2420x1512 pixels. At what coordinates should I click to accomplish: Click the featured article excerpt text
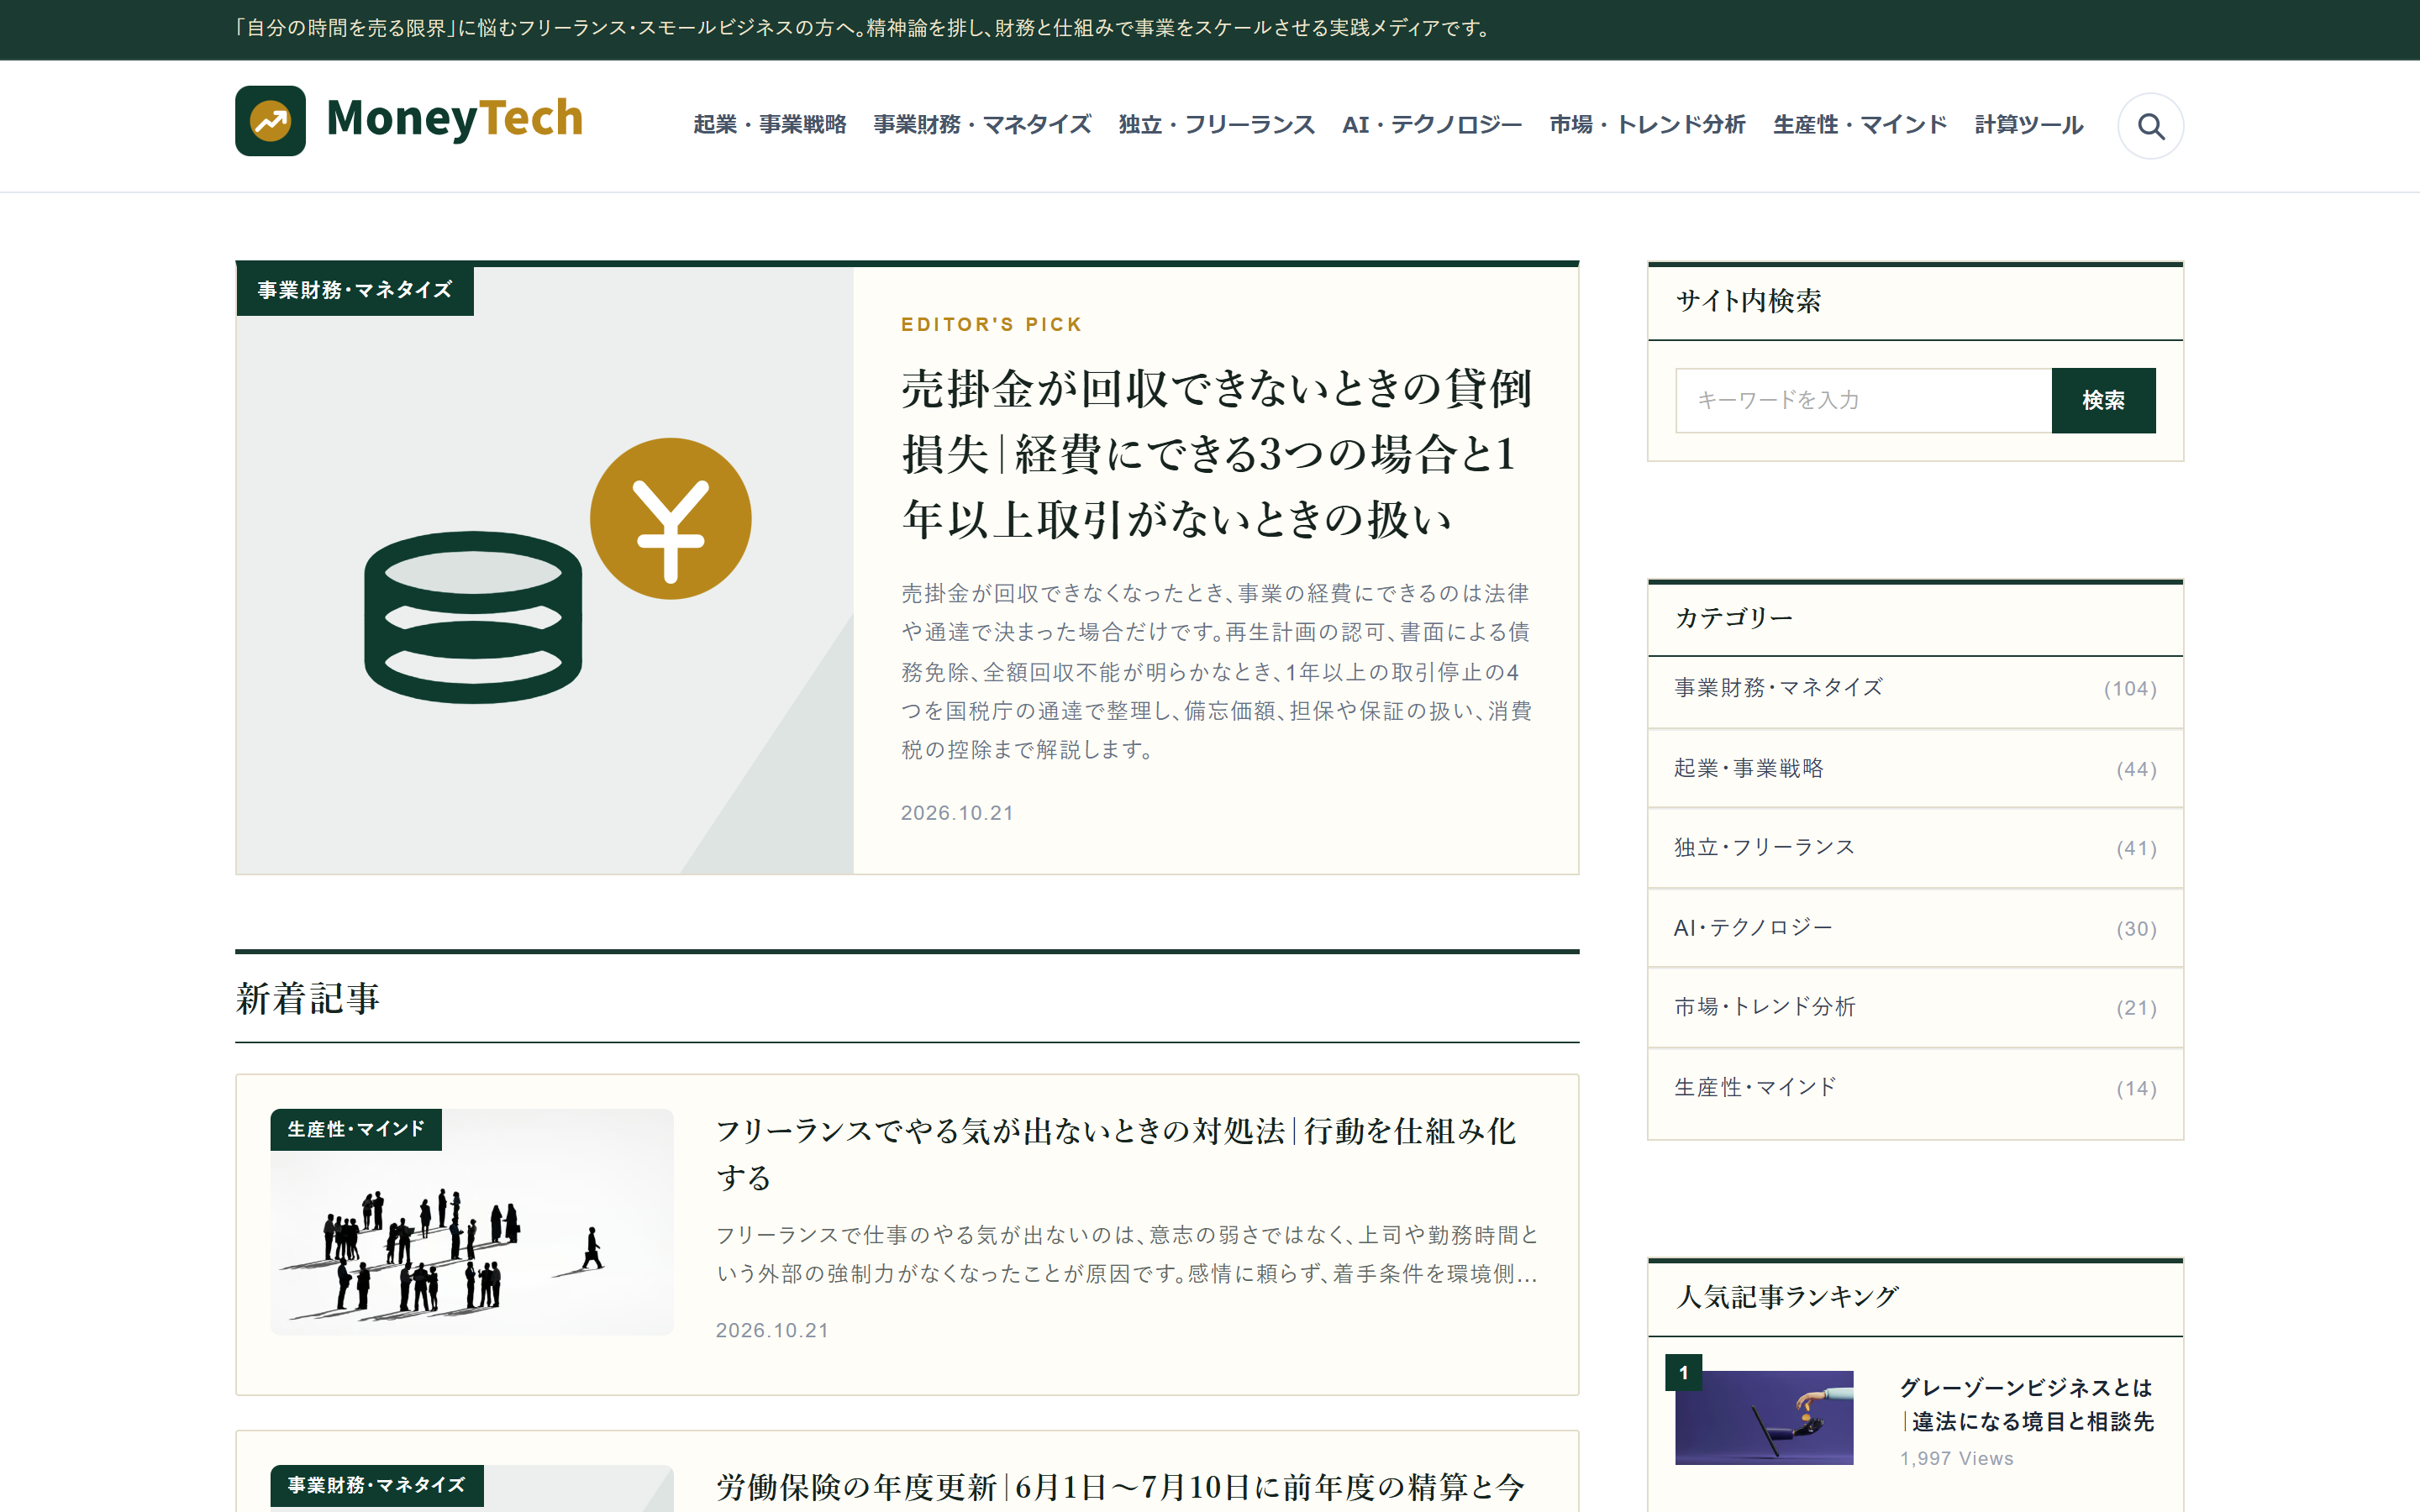tap(1216, 671)
